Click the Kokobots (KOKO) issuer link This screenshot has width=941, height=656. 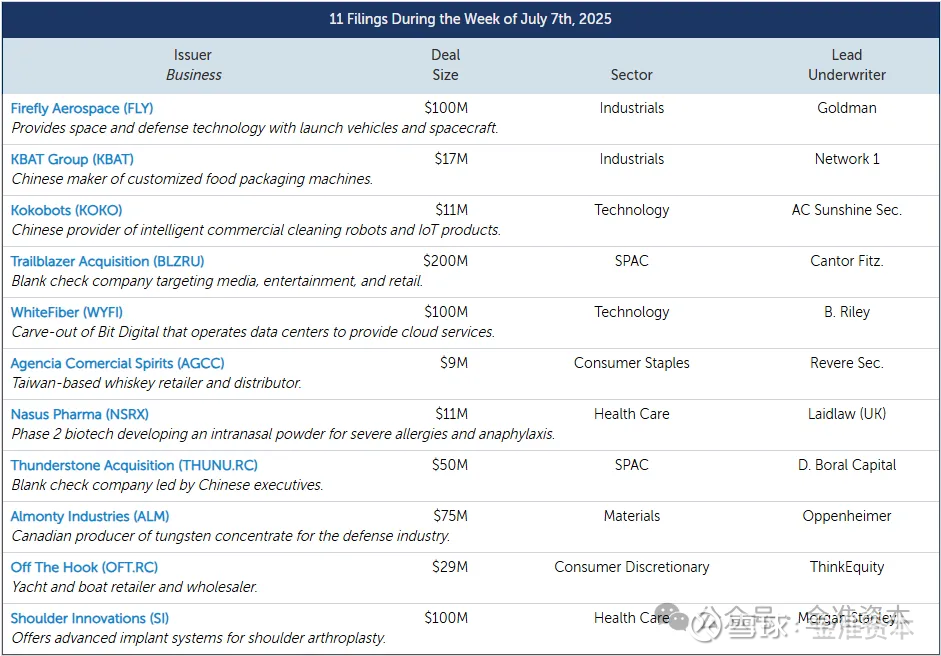point(67,210)
